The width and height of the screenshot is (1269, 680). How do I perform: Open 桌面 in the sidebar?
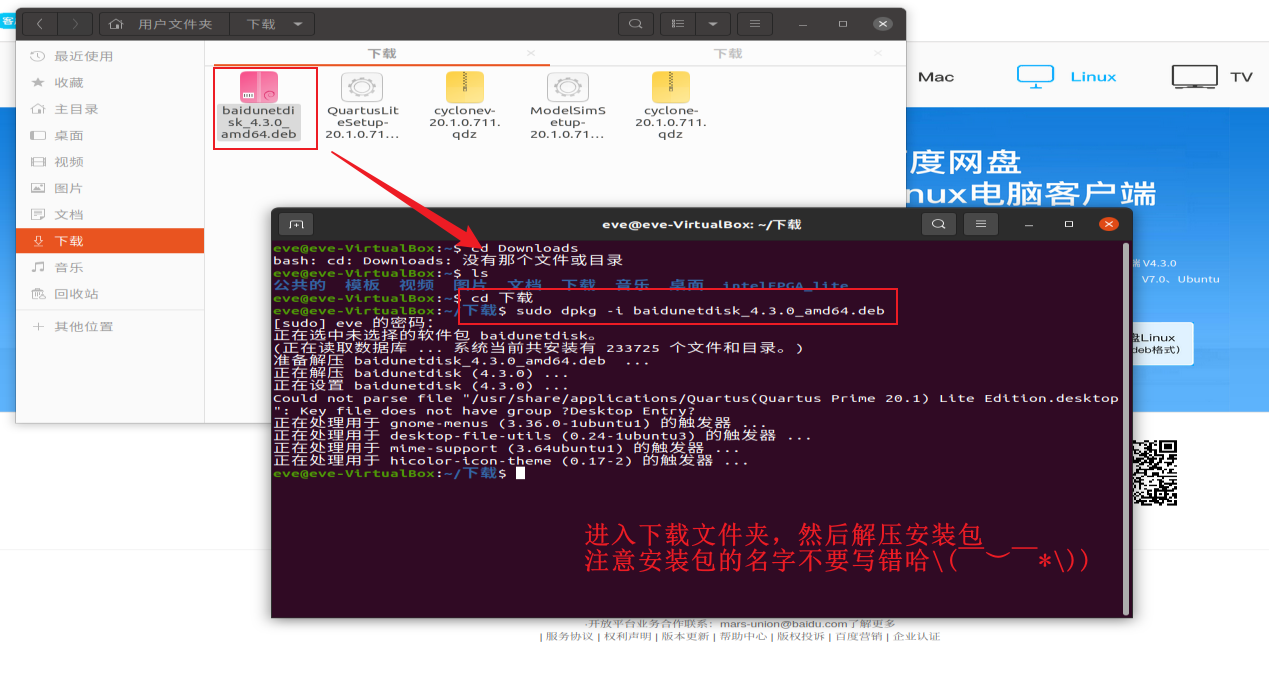pos(110,135)
